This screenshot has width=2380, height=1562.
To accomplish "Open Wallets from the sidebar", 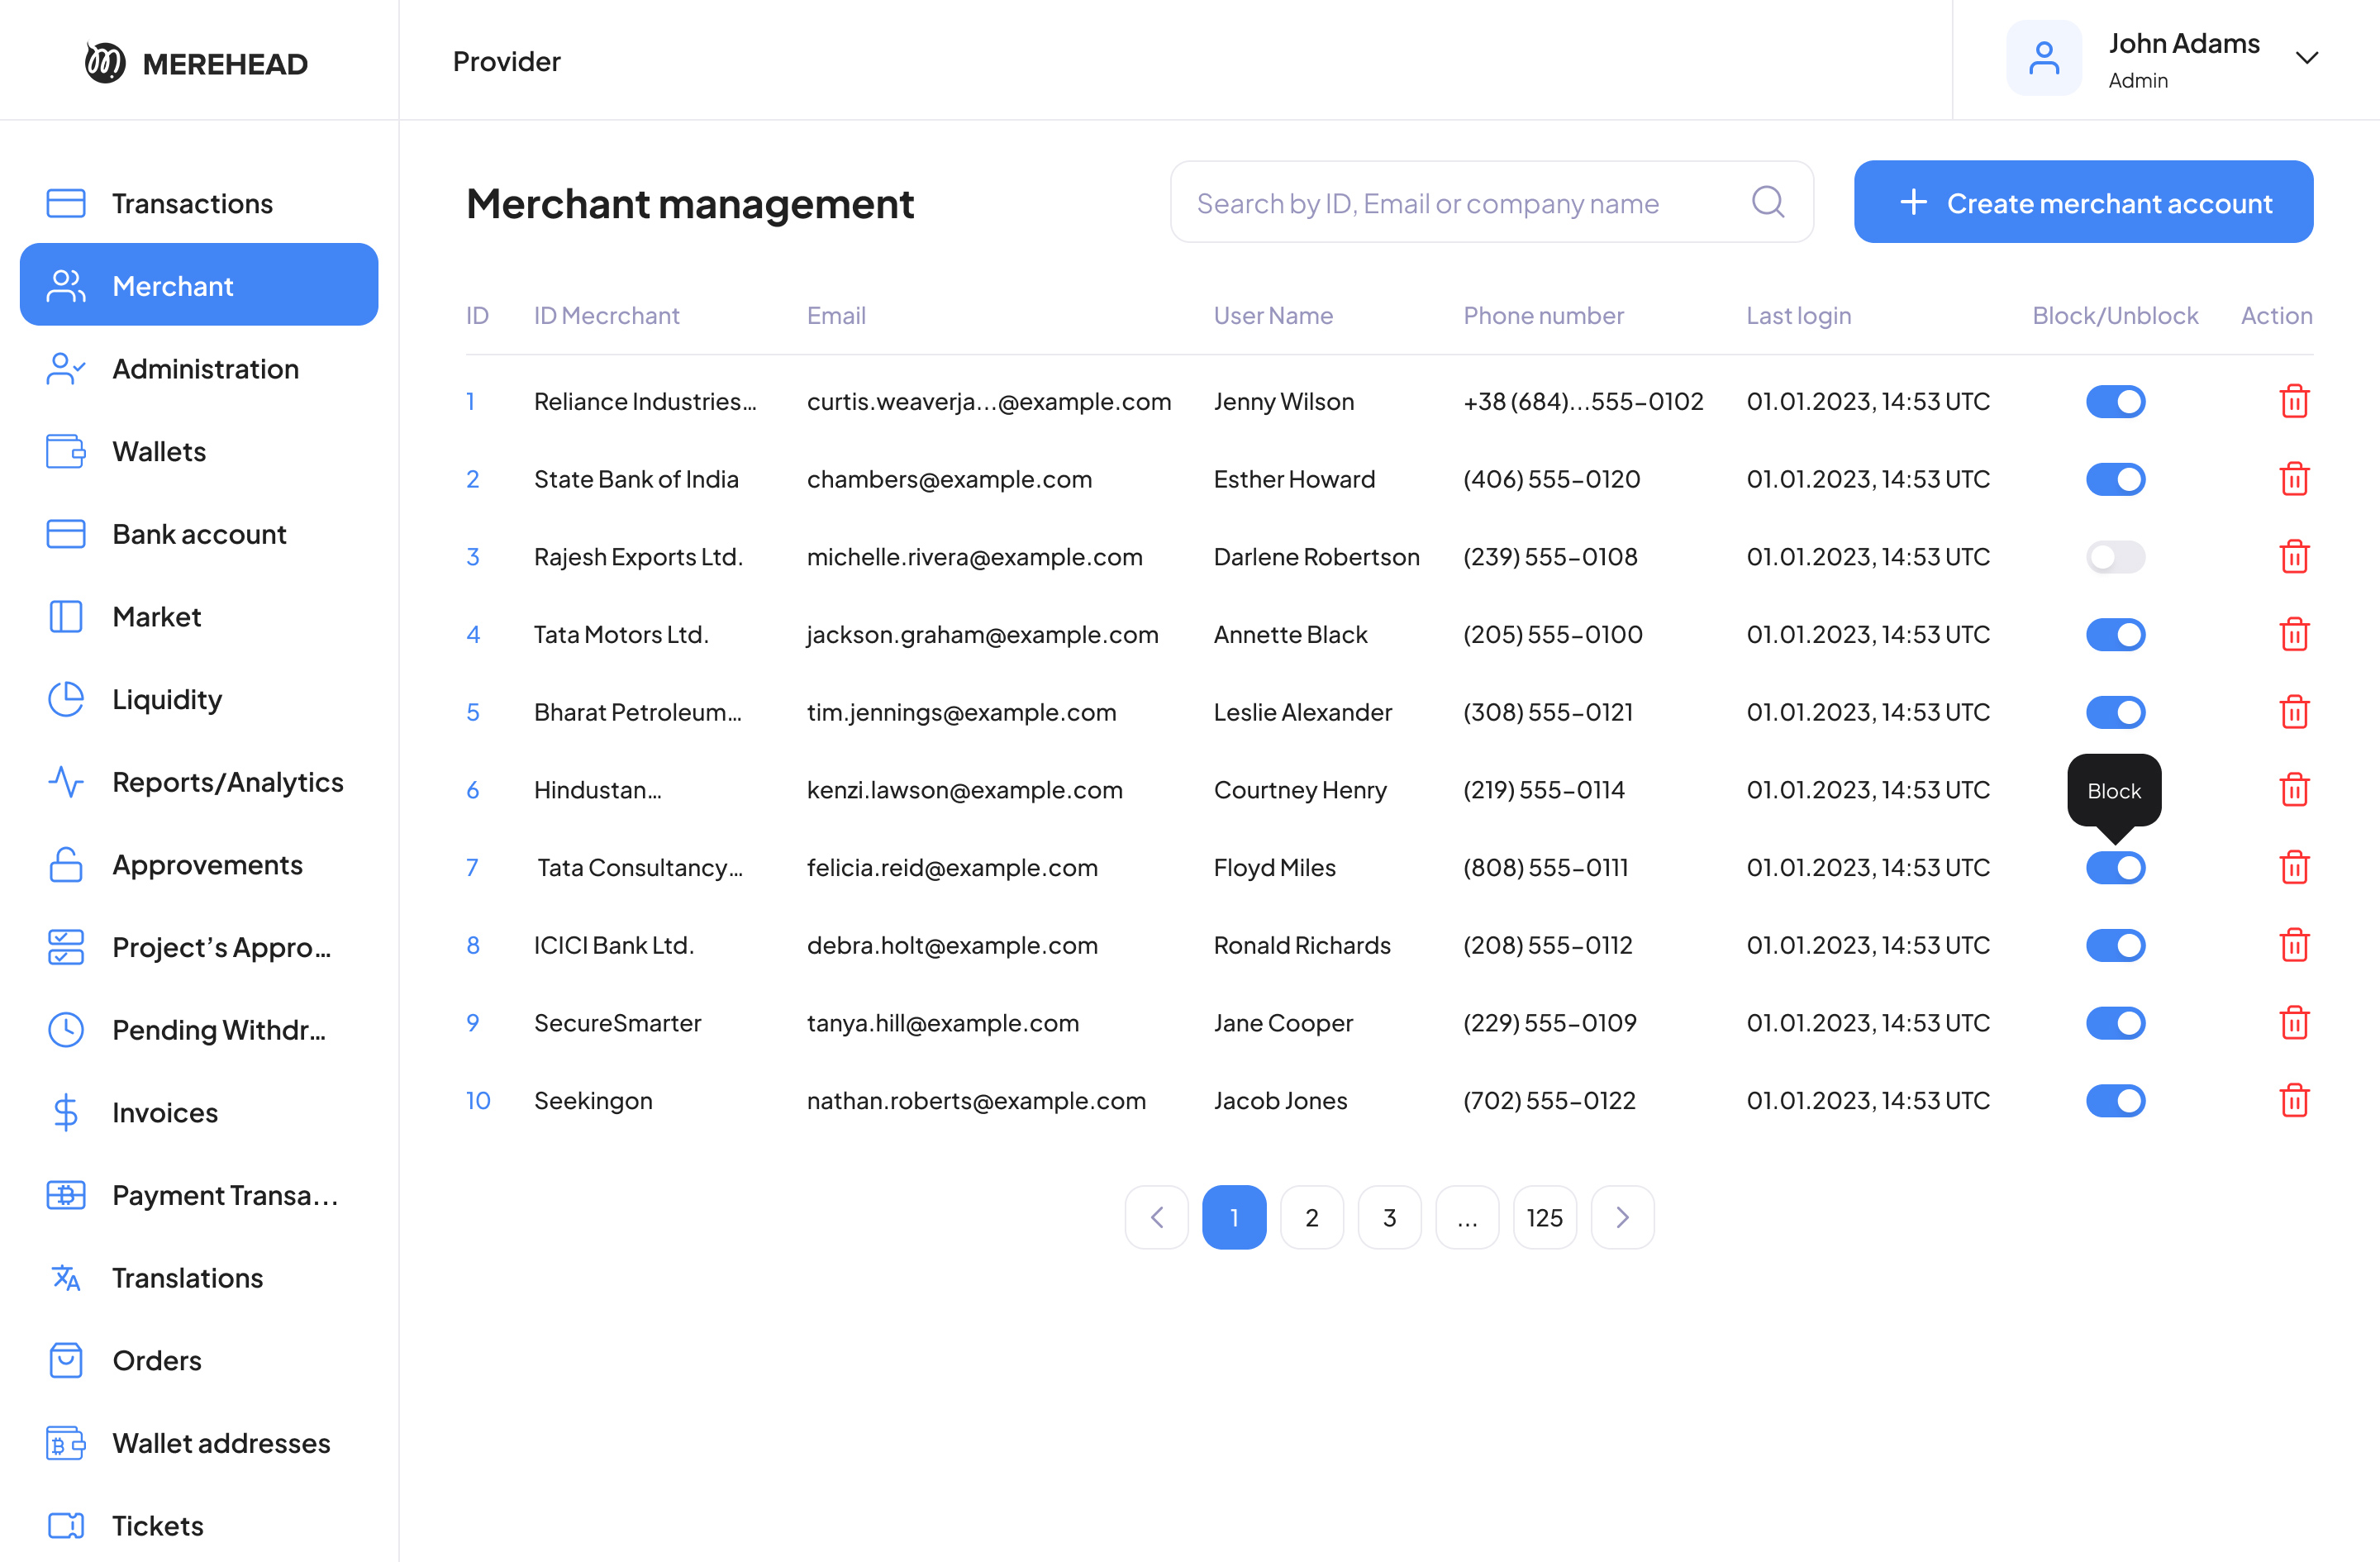I will 158,451.
